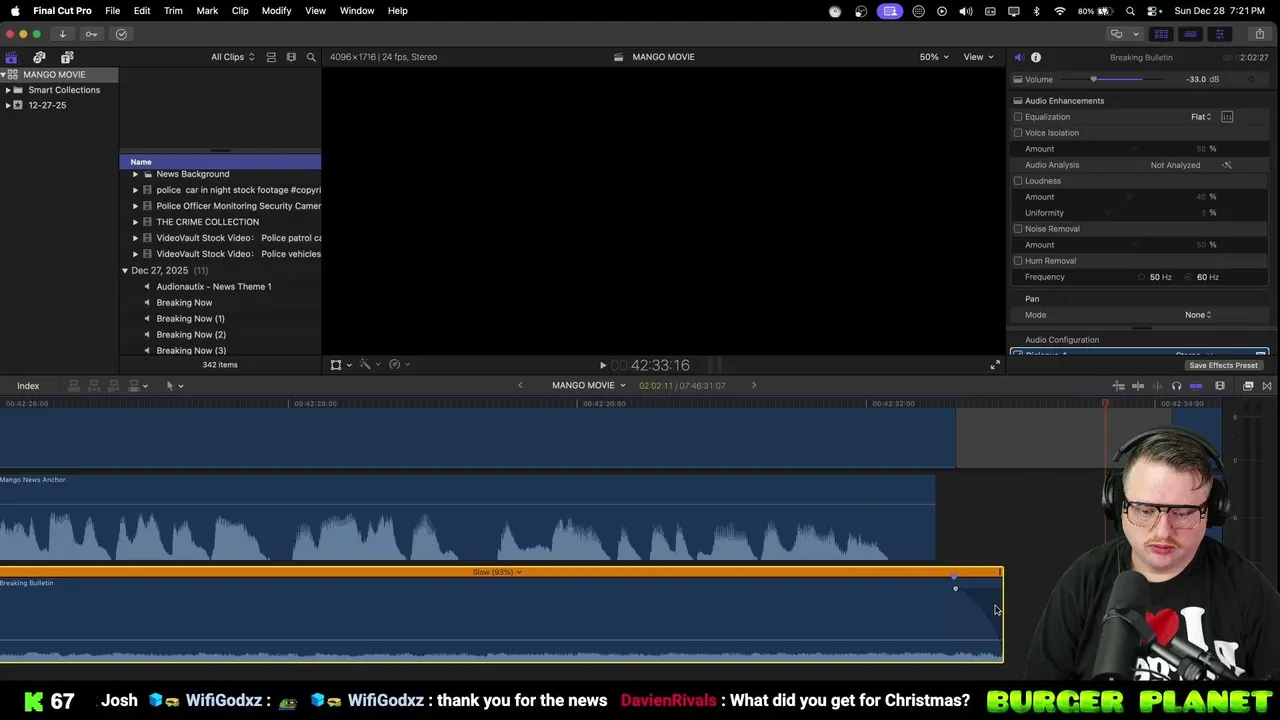Open the Modify menu
The height and width of the screenshot is (720, 1280).
(x=276, y=11)
